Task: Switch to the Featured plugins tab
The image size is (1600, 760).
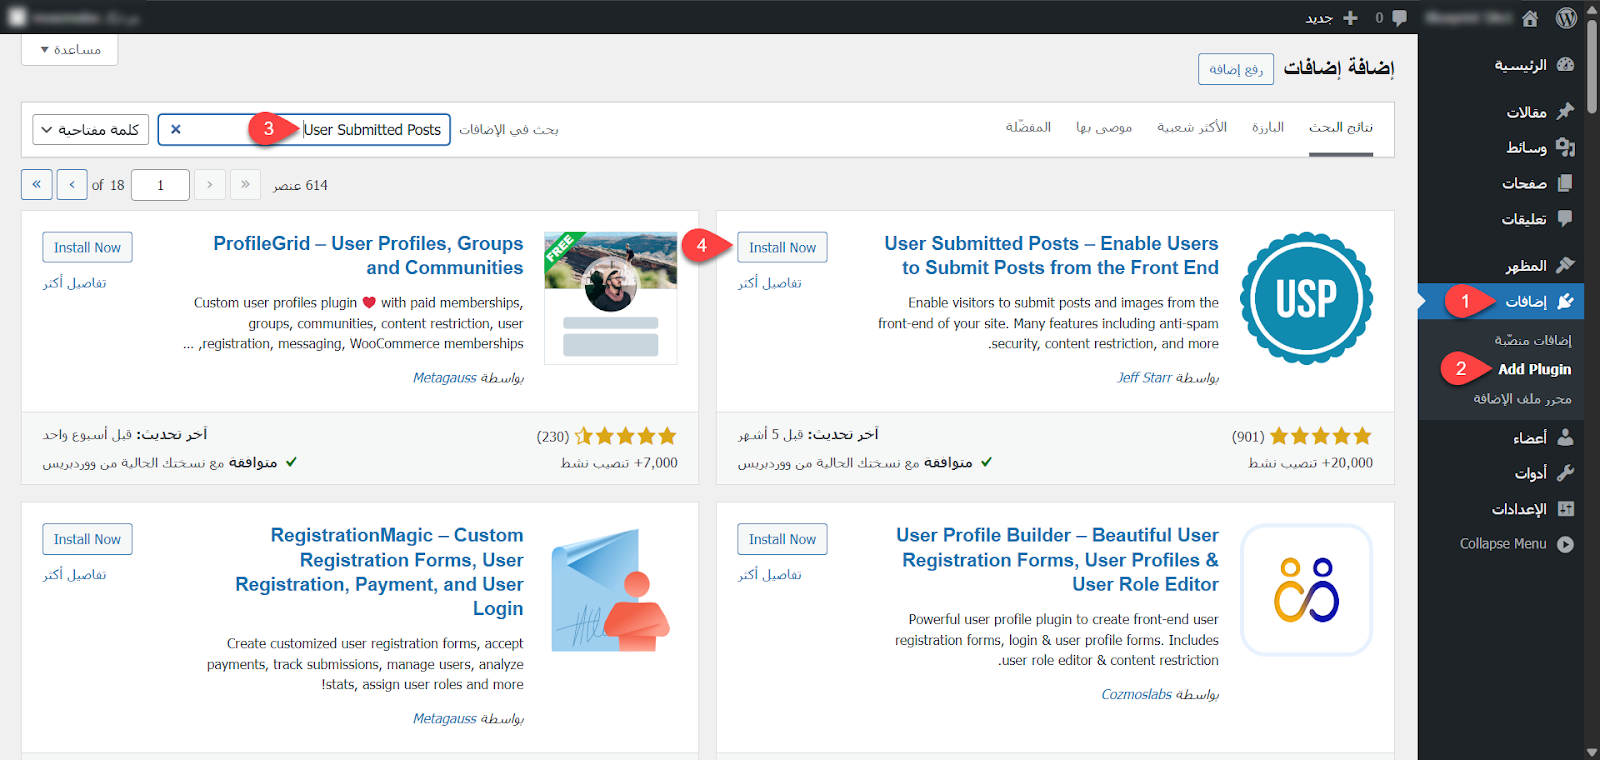Action: coord(1267,127)
